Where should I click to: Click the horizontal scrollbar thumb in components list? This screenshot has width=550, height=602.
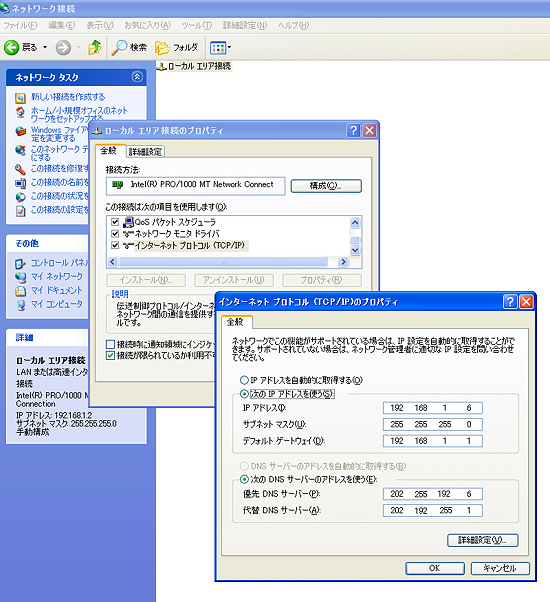coord(223,262)
